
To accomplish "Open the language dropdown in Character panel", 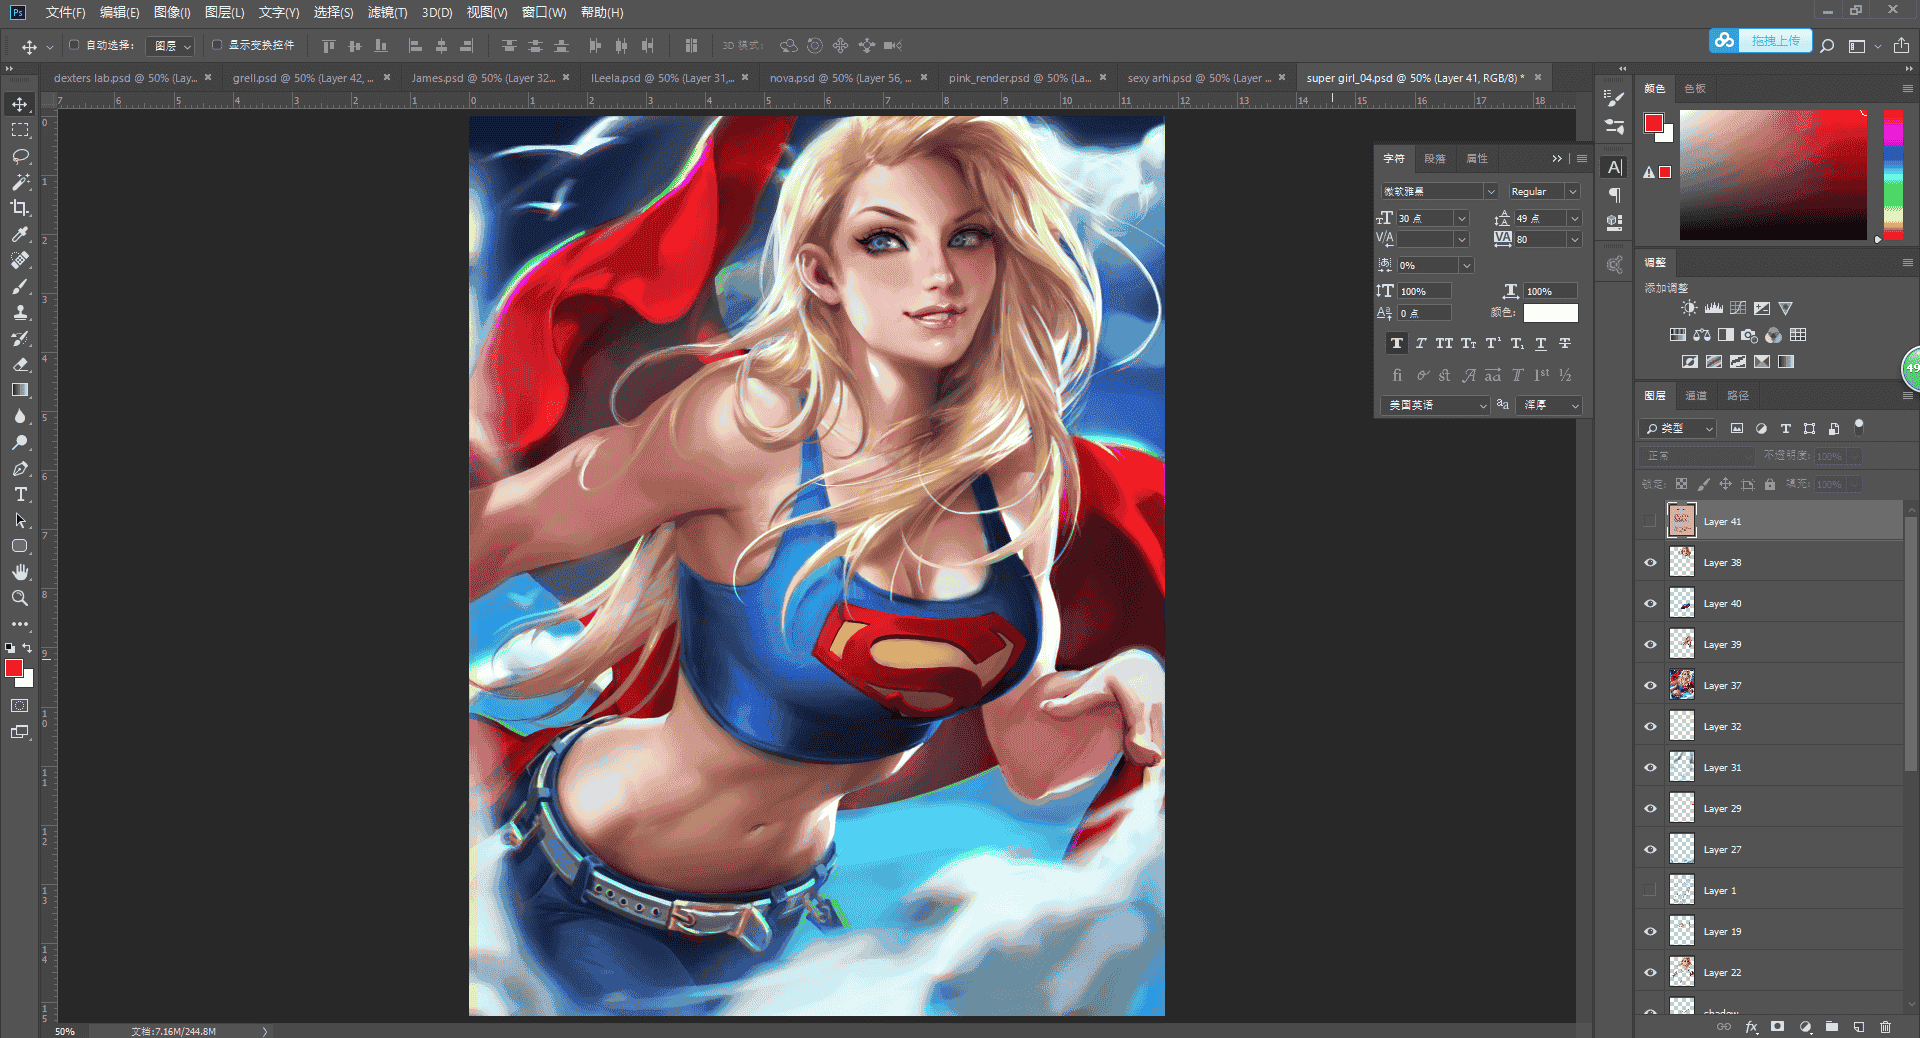I will pyautogui.click(x=1435, y=405).
